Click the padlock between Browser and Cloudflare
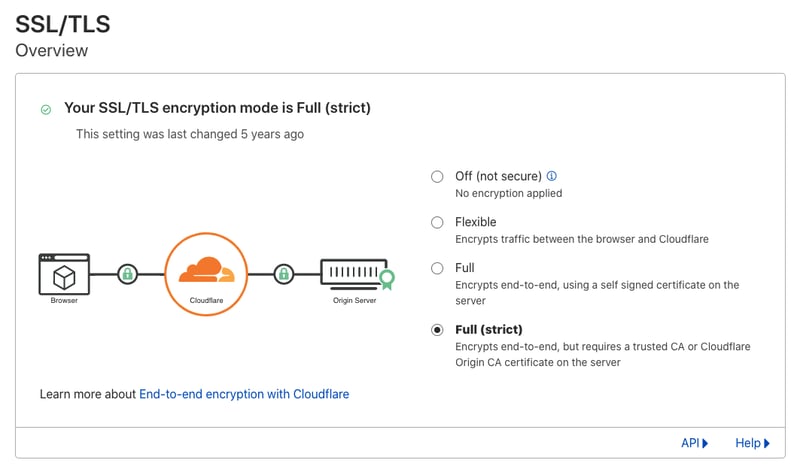The height and width of the screenshot is (469, 800). coord(127,273)
